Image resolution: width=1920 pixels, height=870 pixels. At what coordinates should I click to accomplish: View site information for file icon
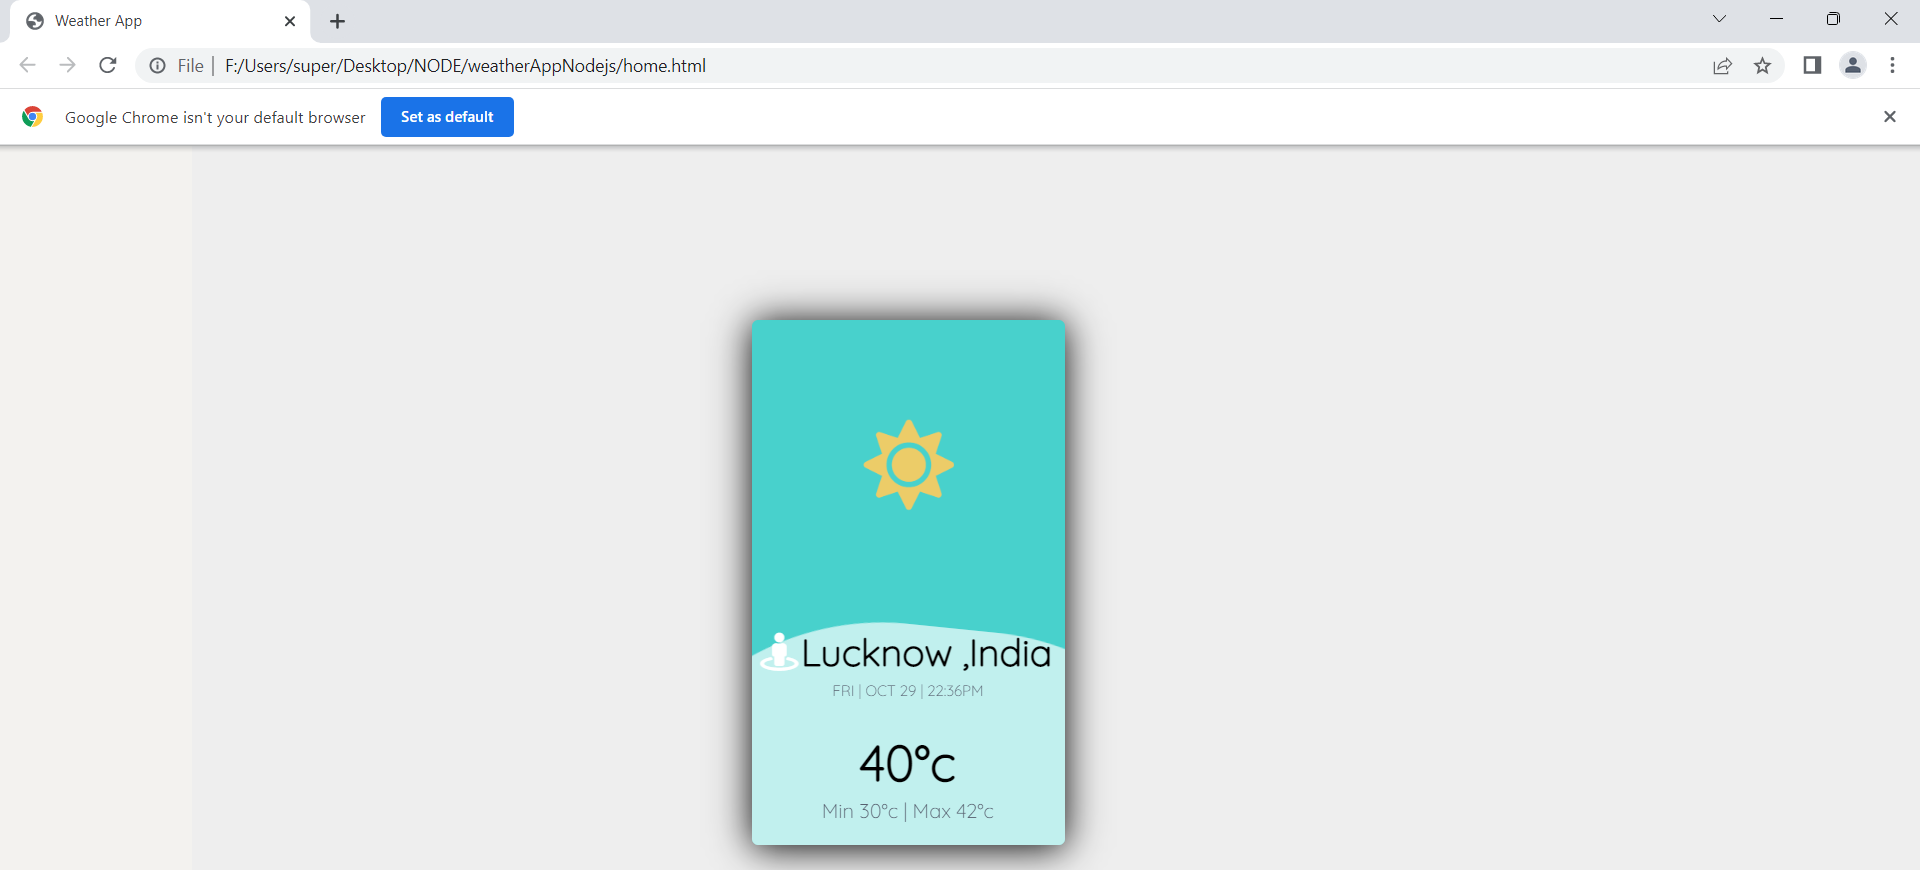158,66
